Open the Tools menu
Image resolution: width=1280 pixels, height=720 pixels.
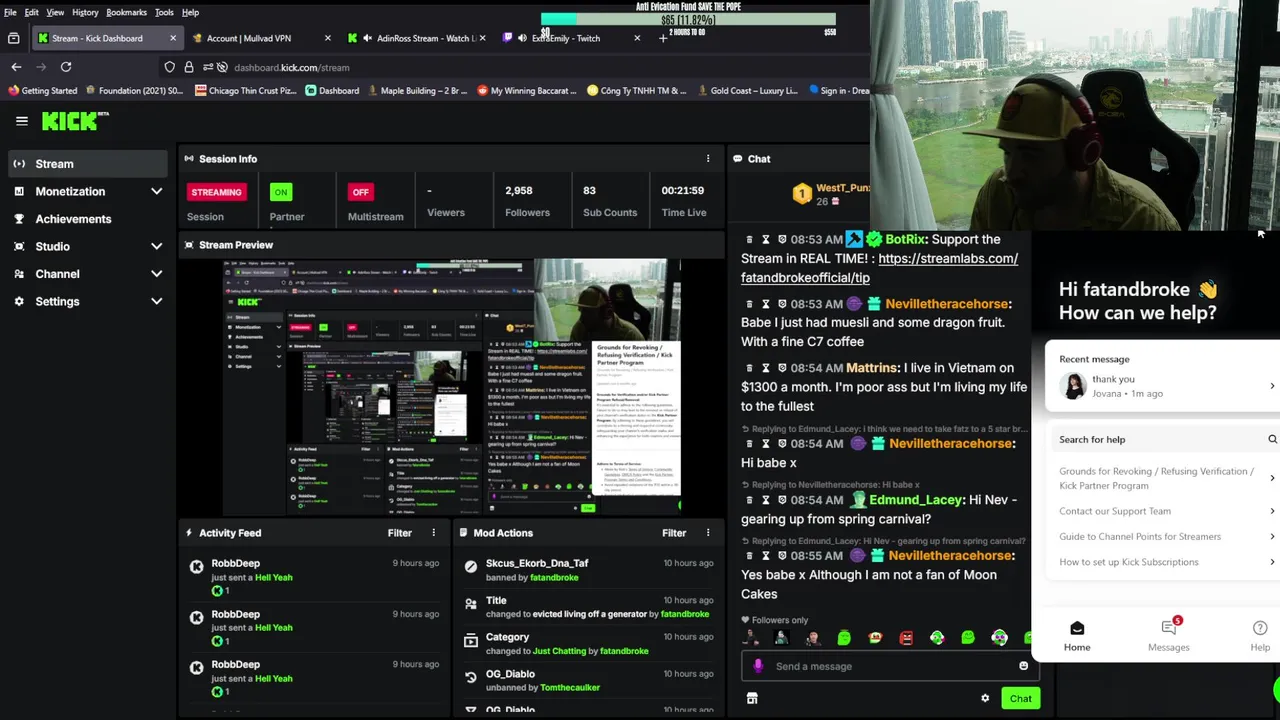coord(164,12)
